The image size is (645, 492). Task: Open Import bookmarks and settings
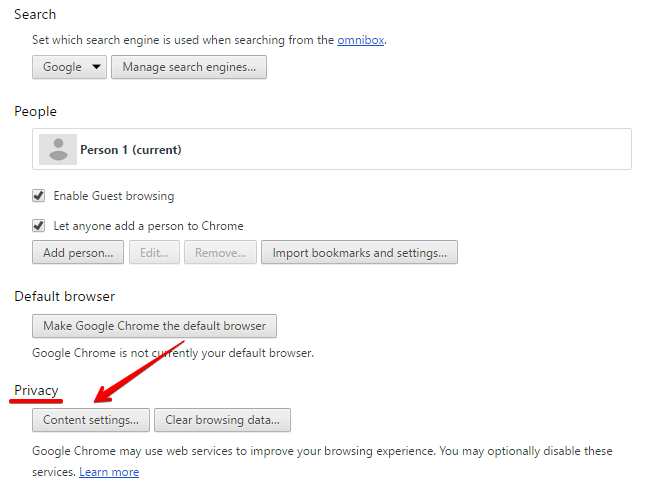coord(360,253)
